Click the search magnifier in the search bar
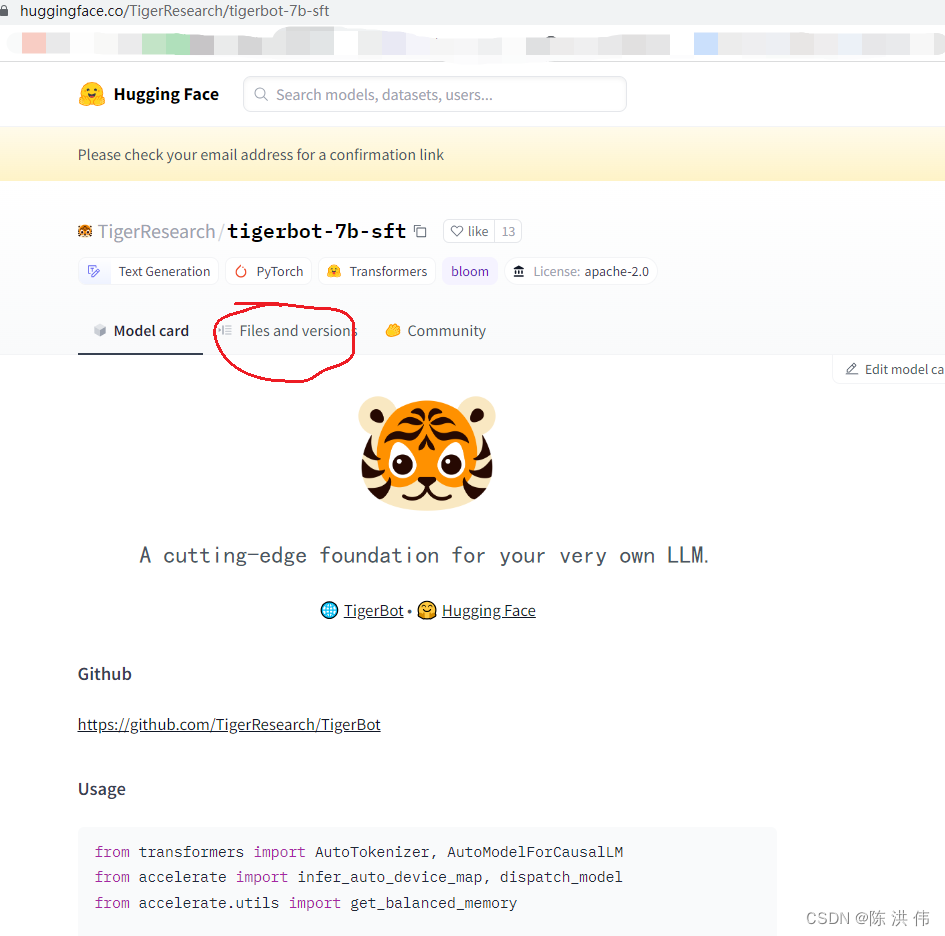 click(x=260, y=93)
